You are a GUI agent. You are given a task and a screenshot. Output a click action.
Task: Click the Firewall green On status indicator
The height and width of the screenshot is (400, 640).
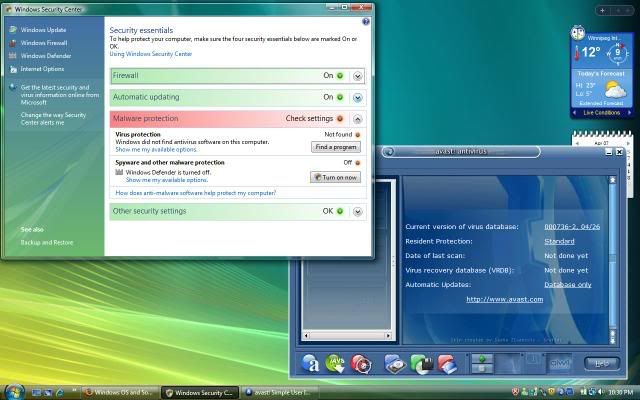coord(340,76)
